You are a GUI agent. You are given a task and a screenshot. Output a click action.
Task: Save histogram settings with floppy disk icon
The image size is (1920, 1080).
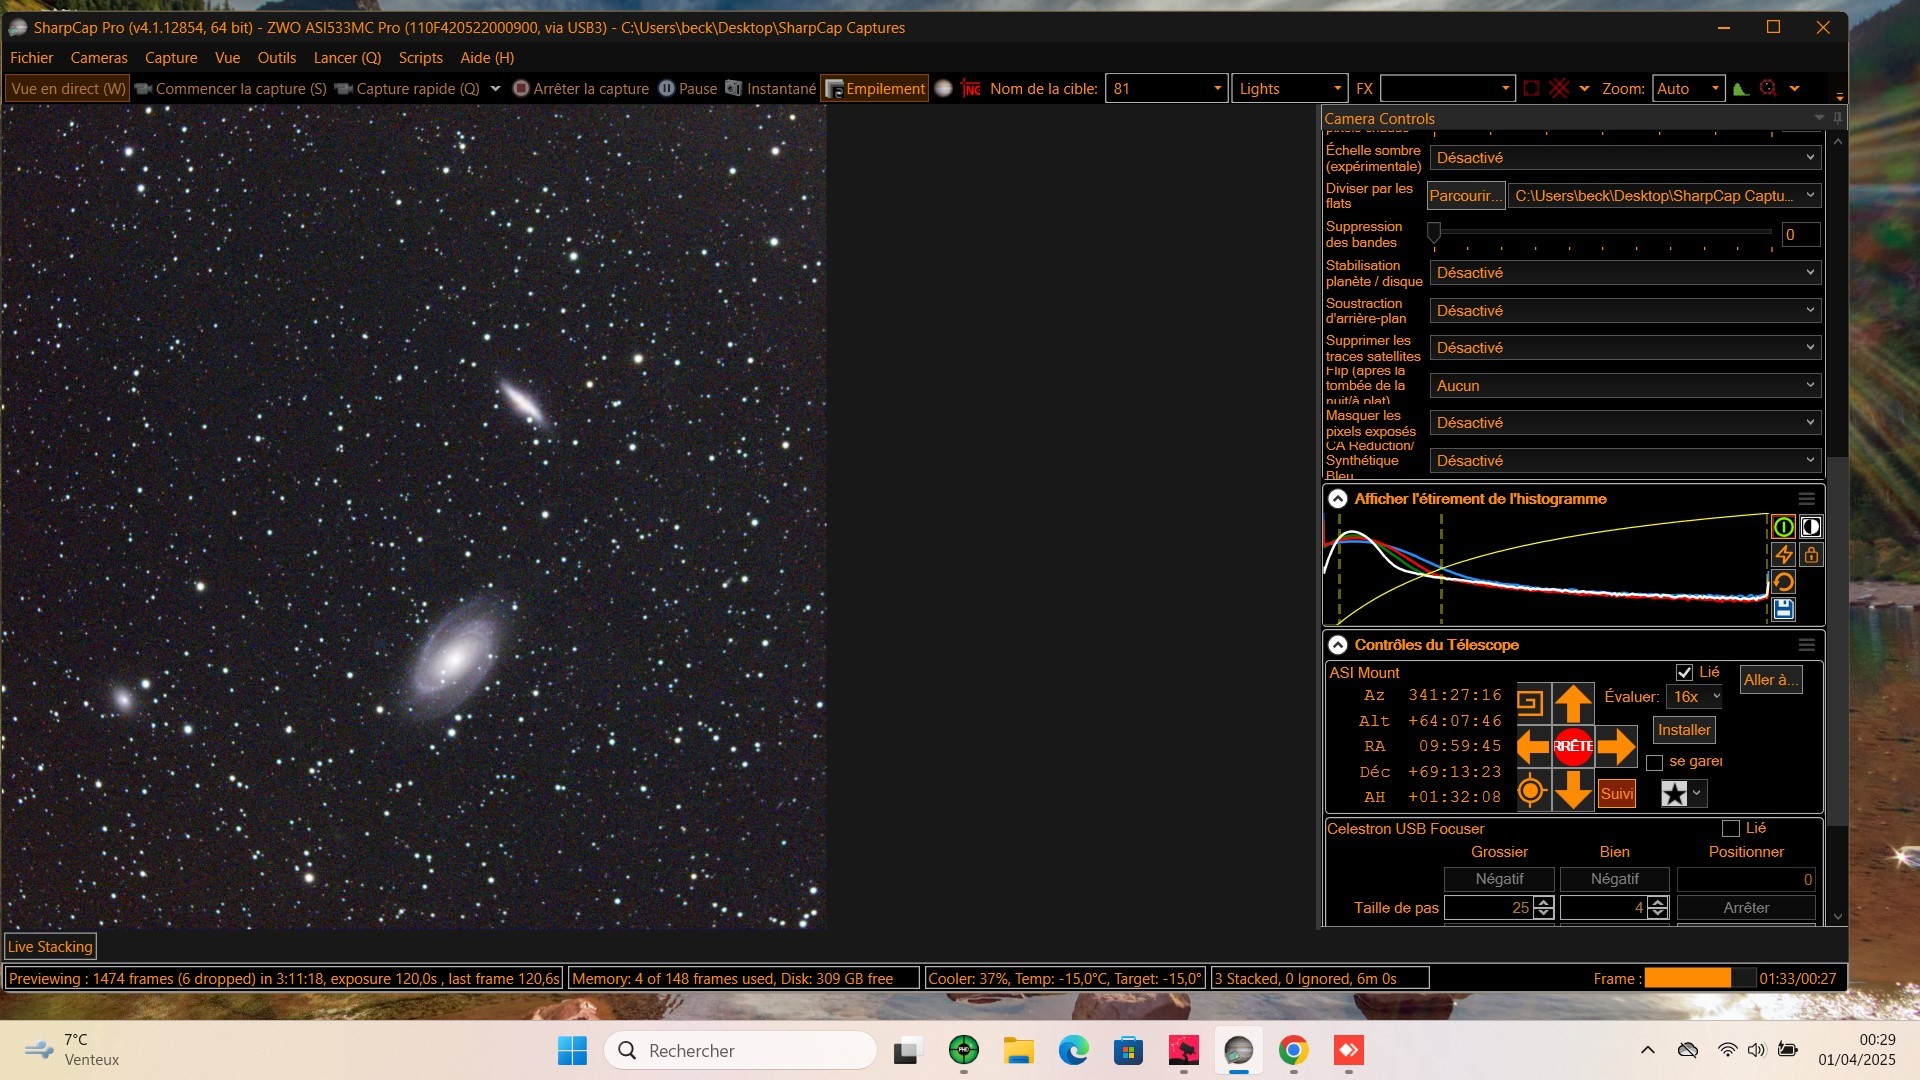pos(1783,609)
